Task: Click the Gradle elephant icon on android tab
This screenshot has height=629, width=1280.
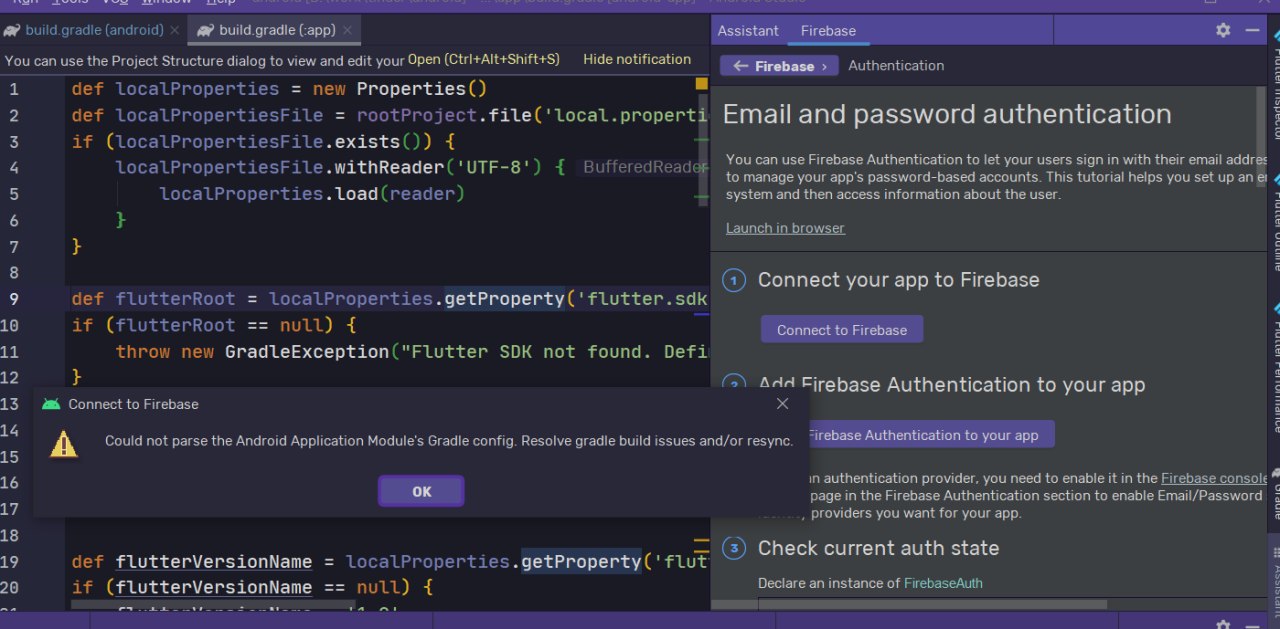Action: click(x=13, y=30)
